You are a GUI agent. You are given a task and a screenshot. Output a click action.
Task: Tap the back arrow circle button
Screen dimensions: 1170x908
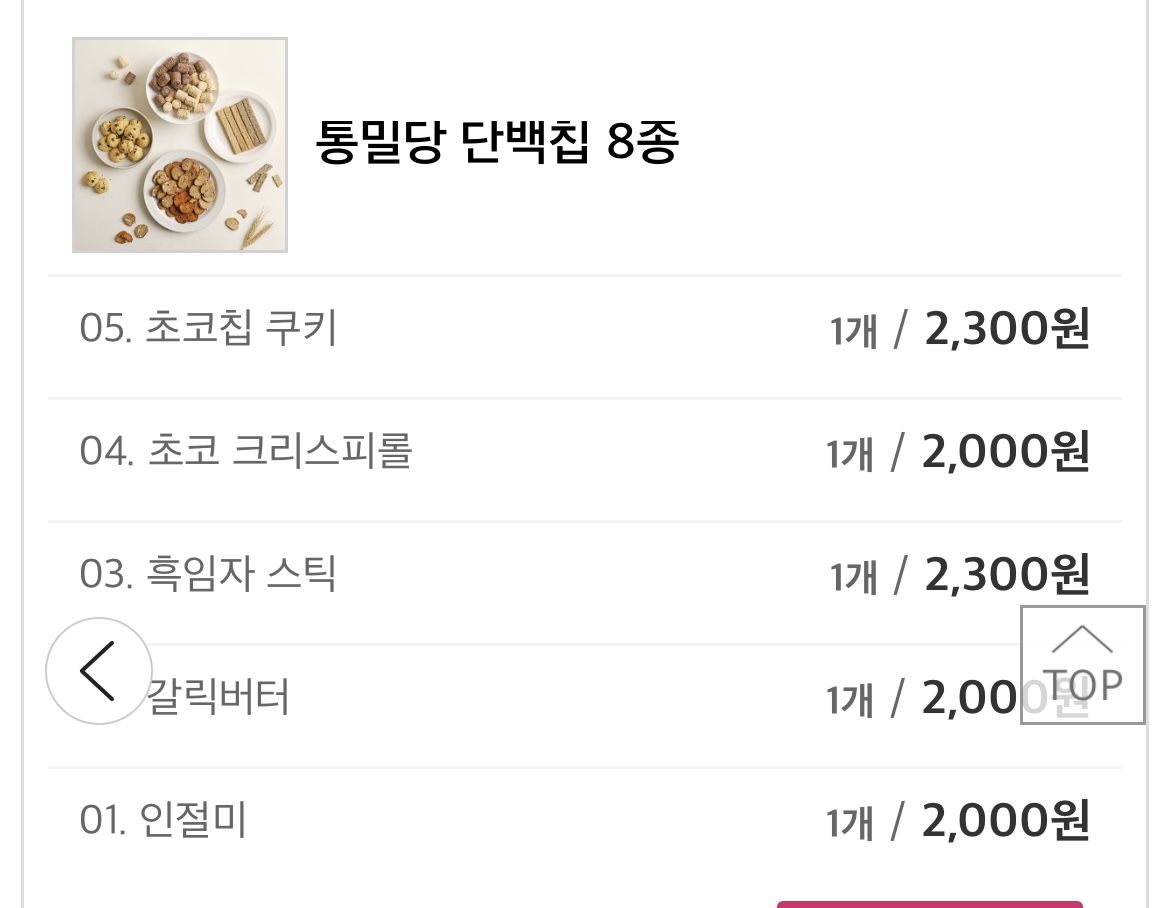tap(98, 671)
